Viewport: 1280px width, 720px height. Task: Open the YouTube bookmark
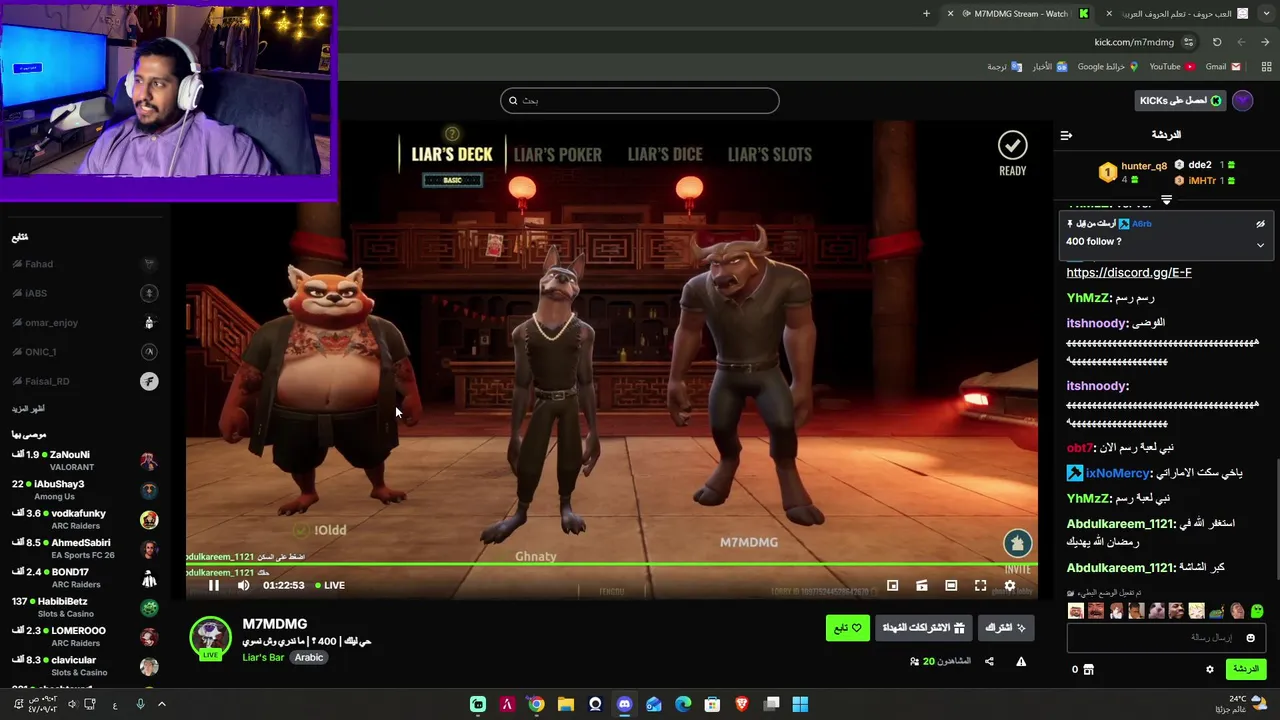point(1171,67)
